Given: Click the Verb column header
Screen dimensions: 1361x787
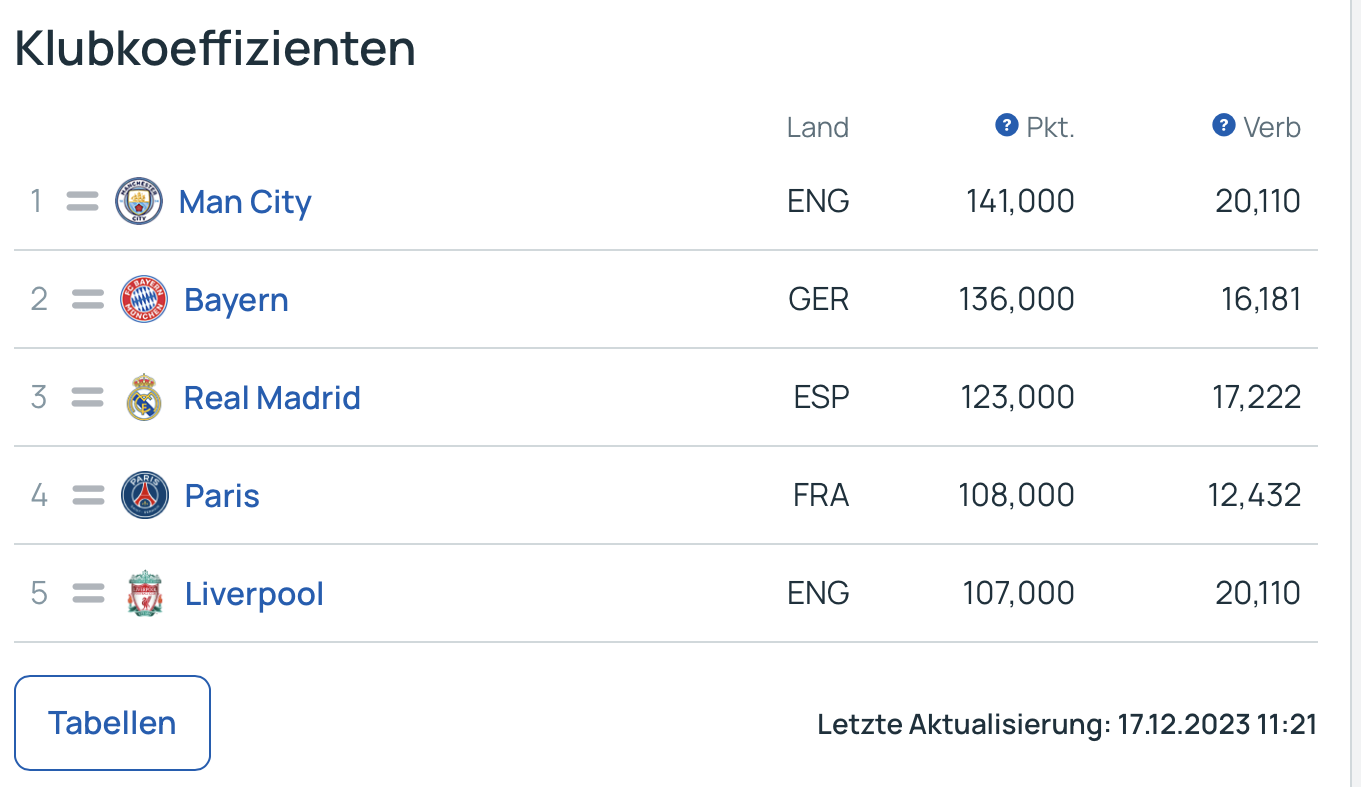Looking at the screenshot, I should [x=1271, y=128].
